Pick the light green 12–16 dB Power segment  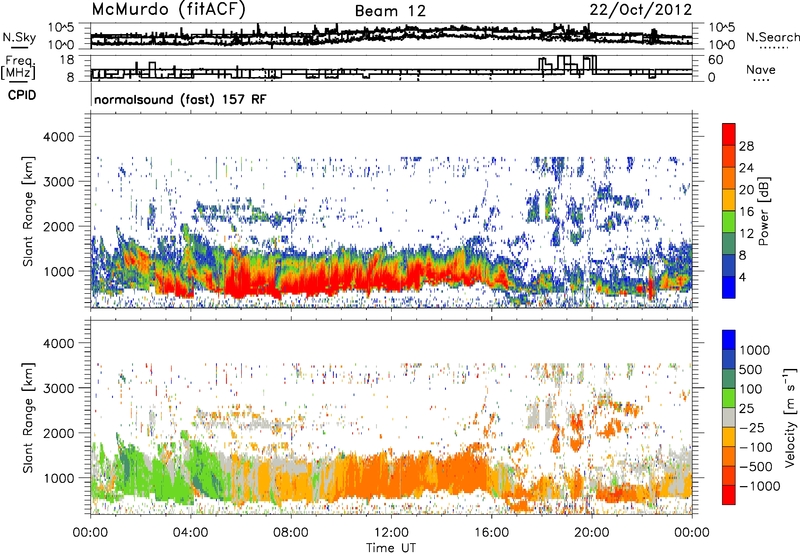coord(729,222)
